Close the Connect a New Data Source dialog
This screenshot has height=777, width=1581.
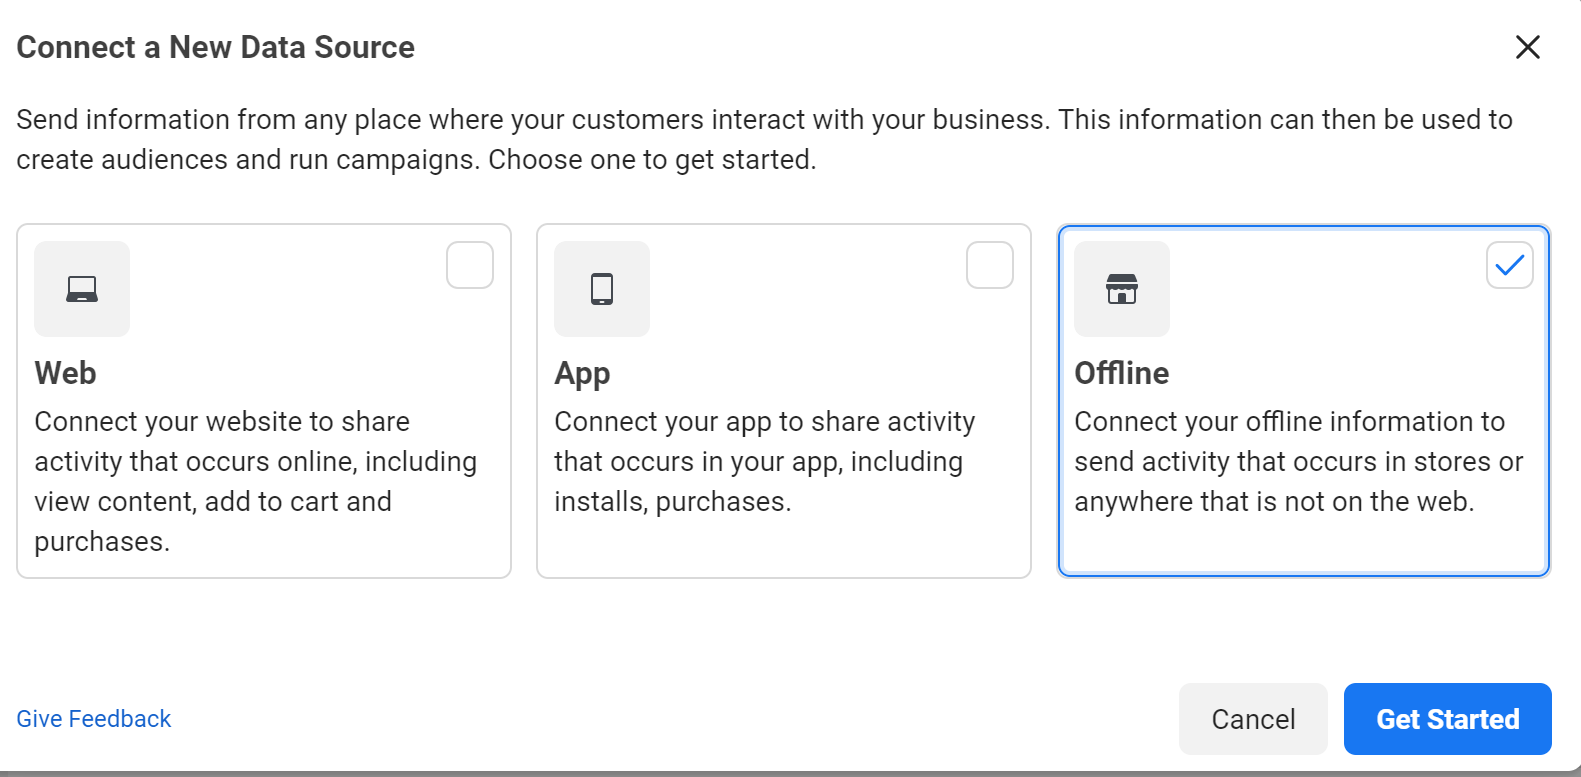click(x=1527, y=47)
